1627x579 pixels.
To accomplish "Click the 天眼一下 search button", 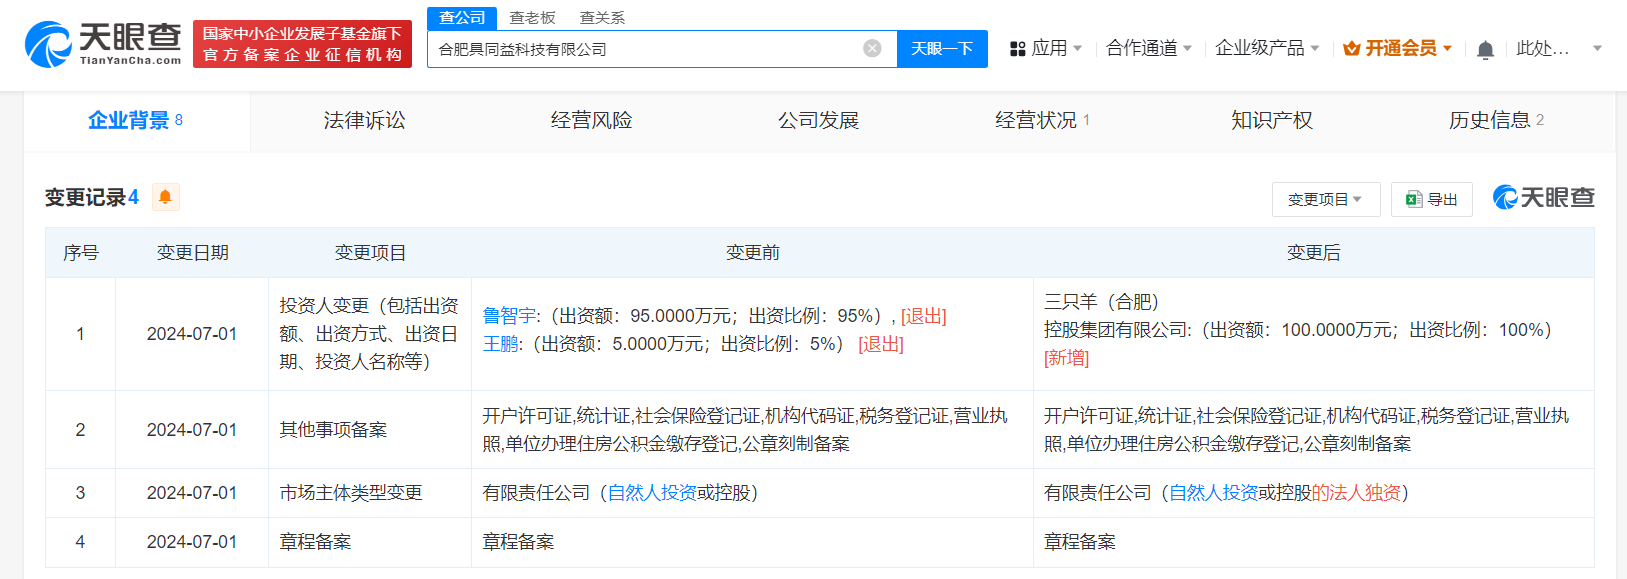I will coord(942,48).
